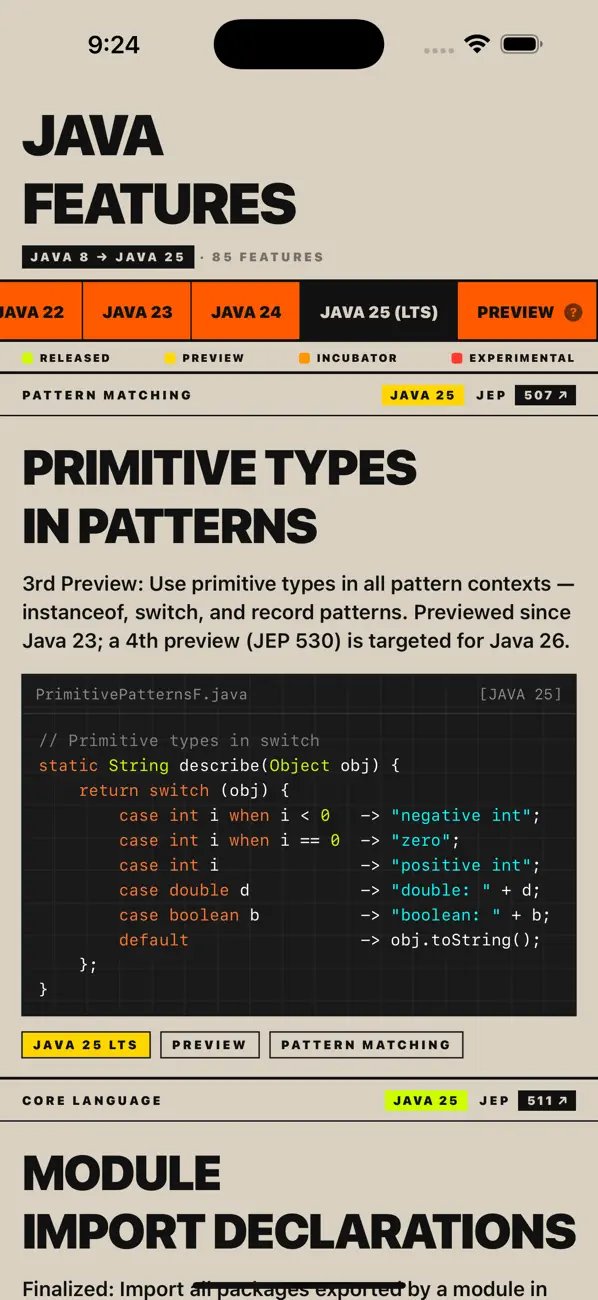Click the [JAVA 25] code block label
The width and height of the screenshot is (598, 1300).
tap(520, 694)
